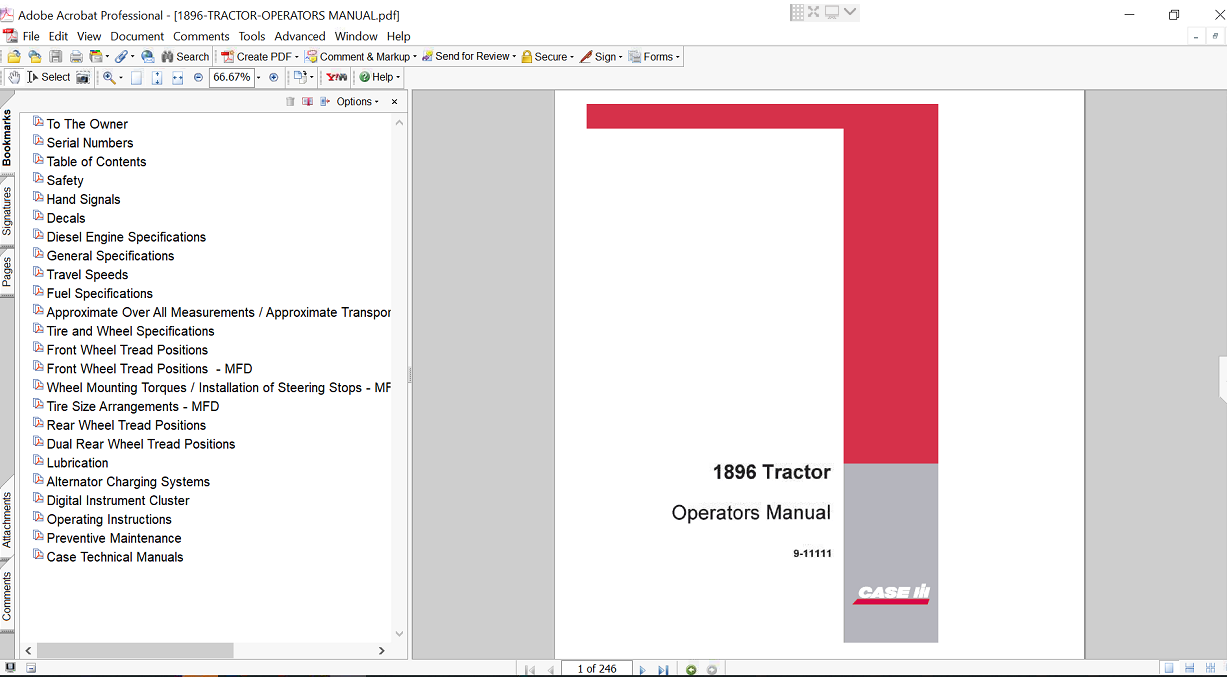1227x677 pixels.
Task: Click the Save disk icon
Action: pyautogui.click(x=56, y=57)
